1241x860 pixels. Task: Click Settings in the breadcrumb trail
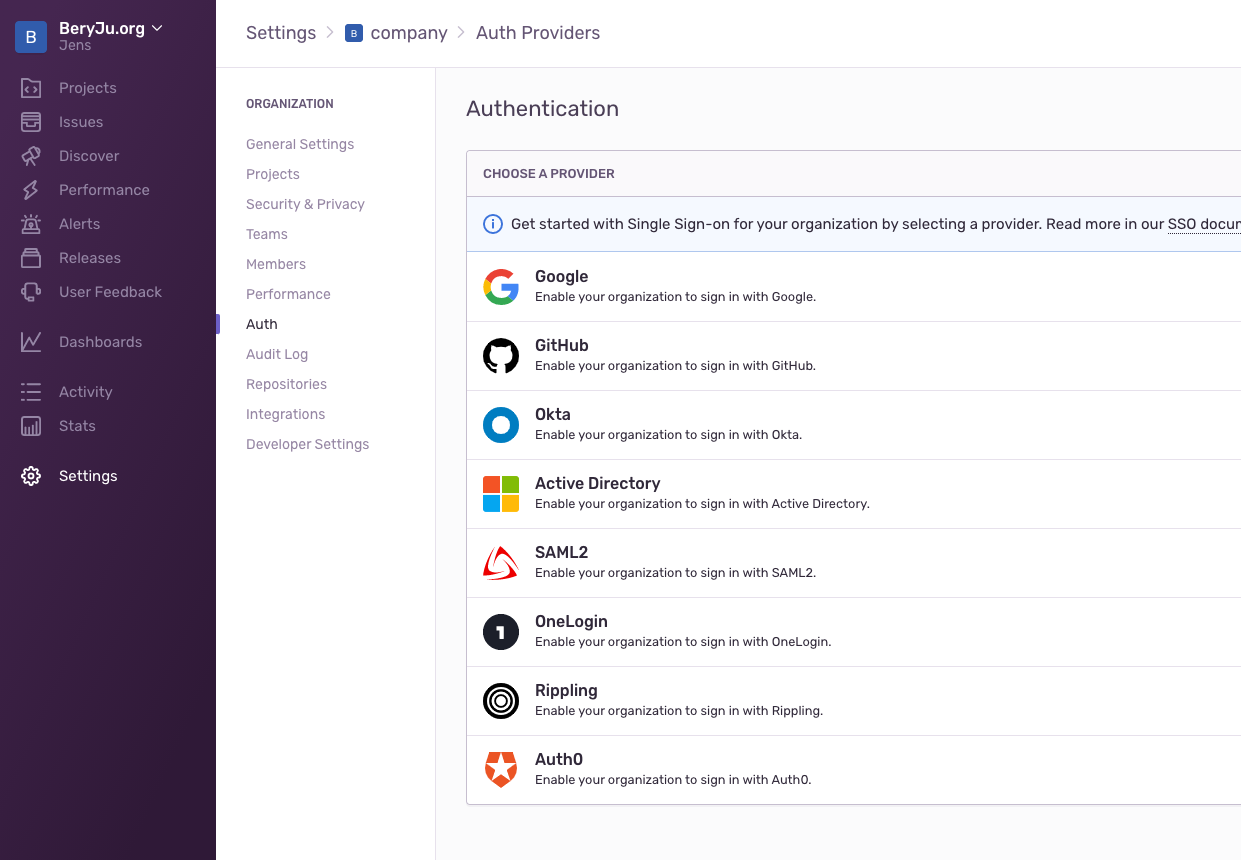[x=281, y=32]
